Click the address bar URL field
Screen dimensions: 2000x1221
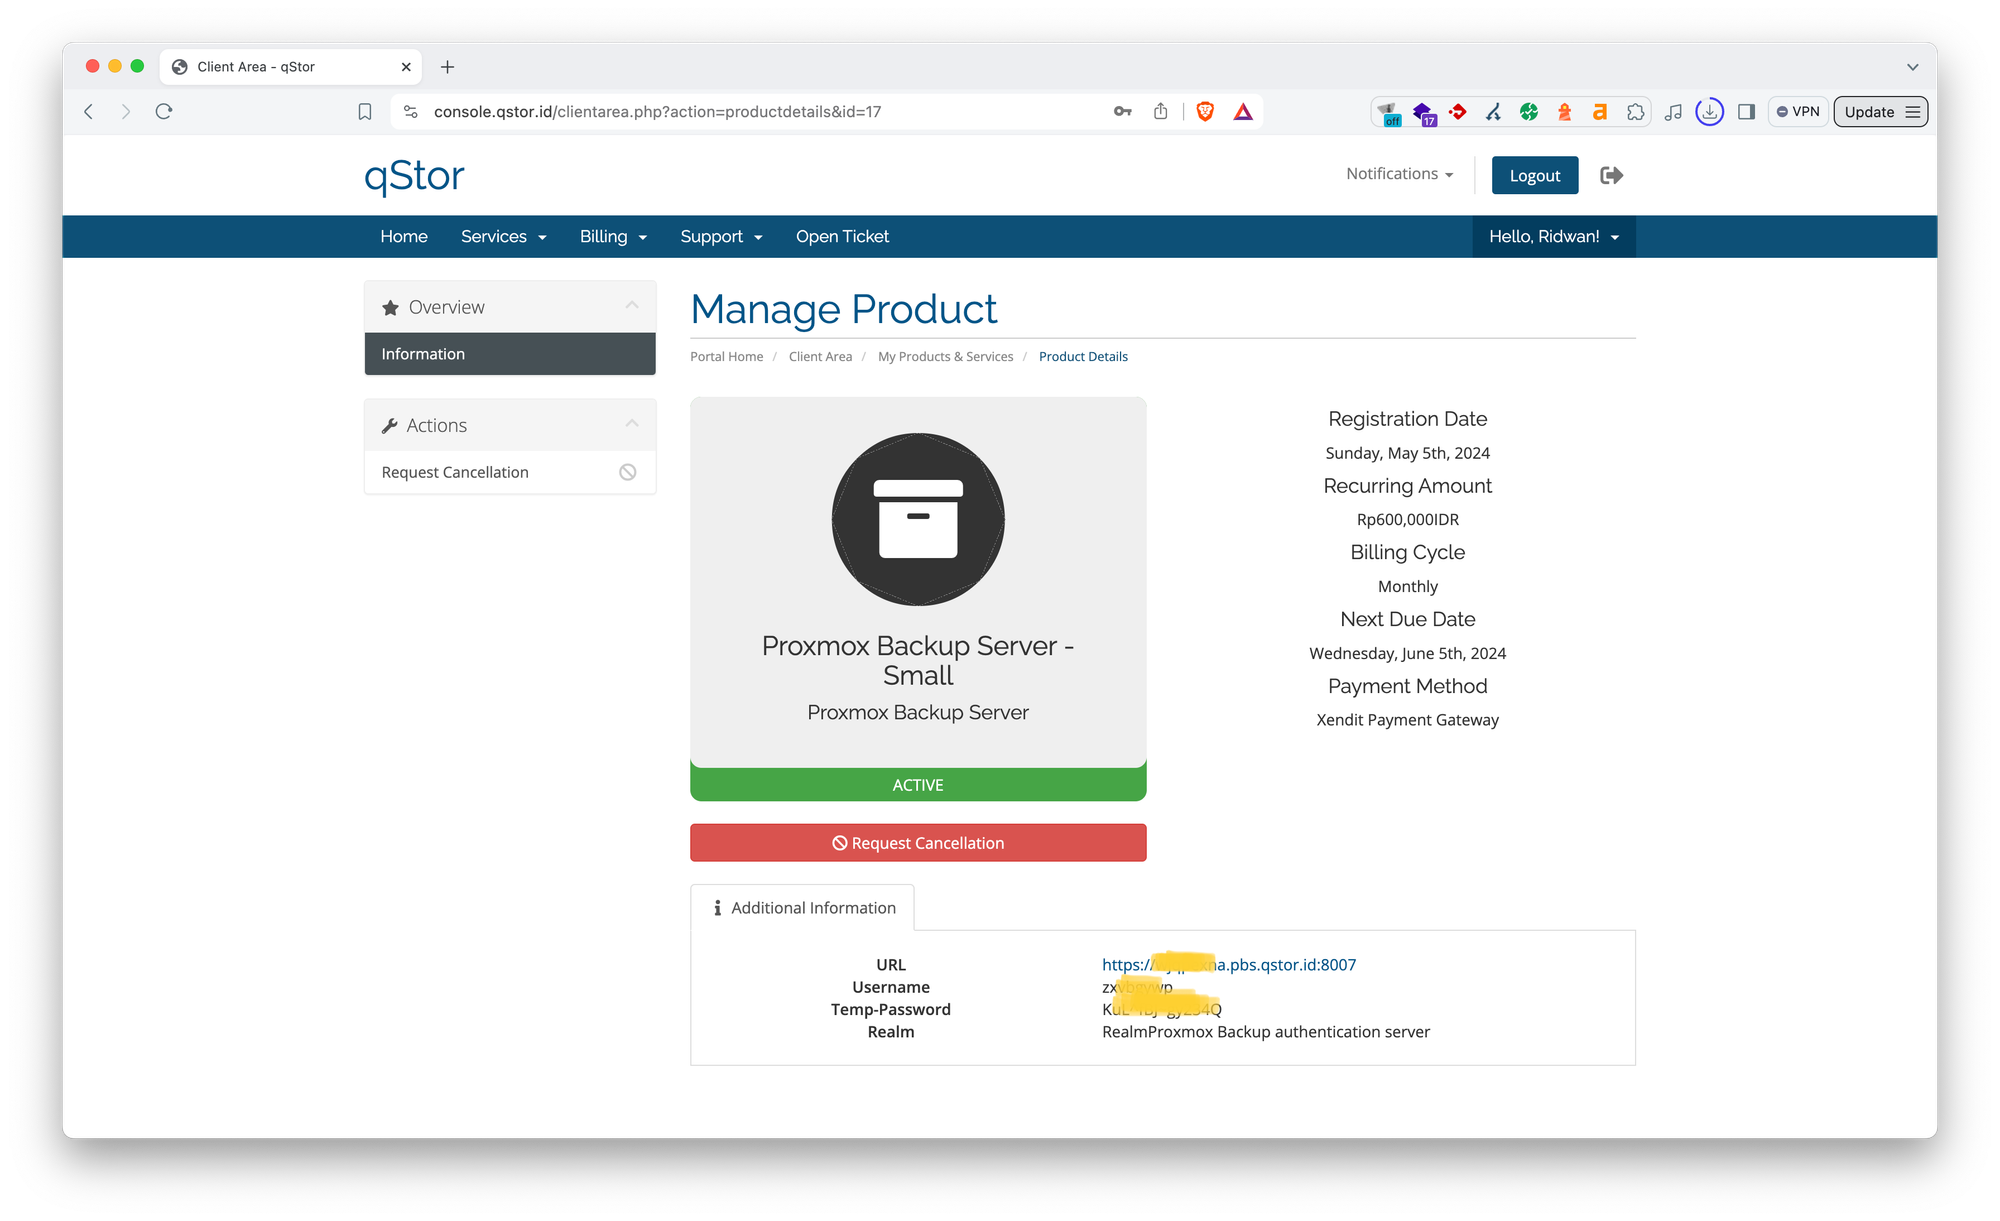657,112
